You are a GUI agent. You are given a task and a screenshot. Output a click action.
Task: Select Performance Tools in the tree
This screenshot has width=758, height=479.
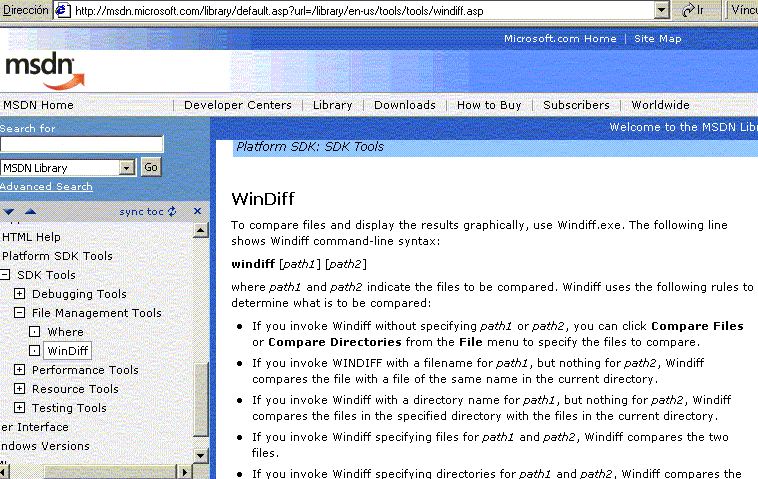(85, 370)
